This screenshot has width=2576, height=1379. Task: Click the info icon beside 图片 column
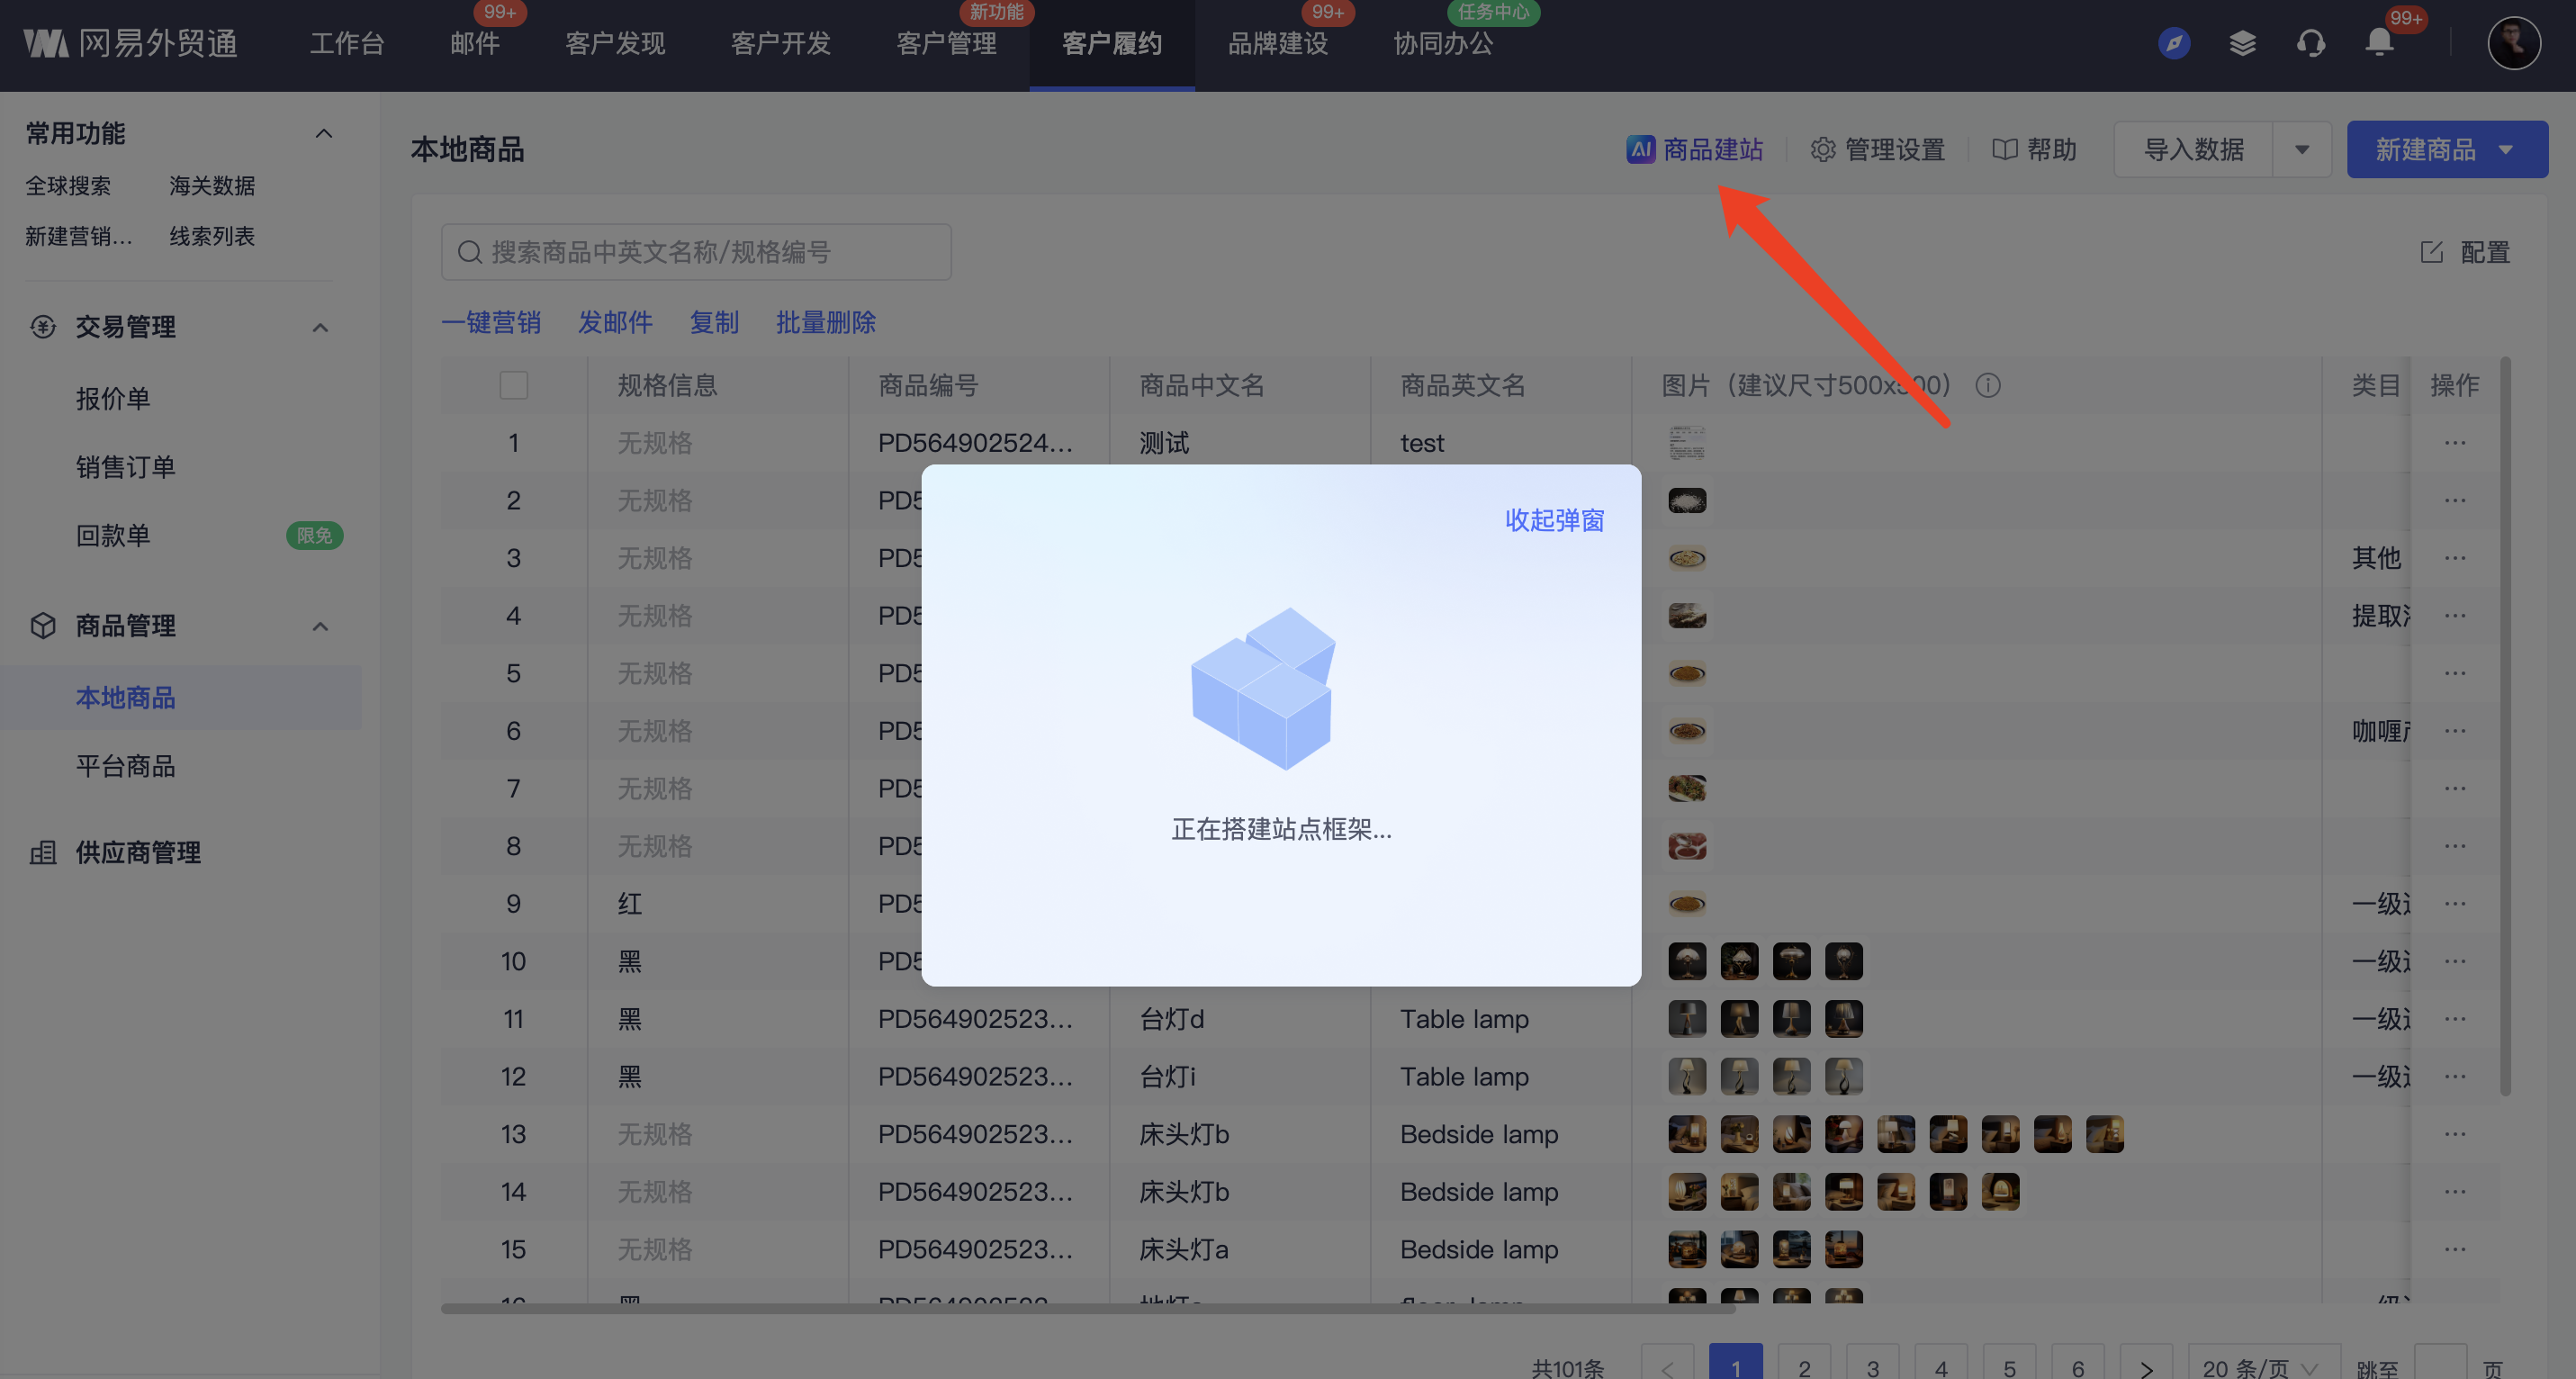[1988, 385]
